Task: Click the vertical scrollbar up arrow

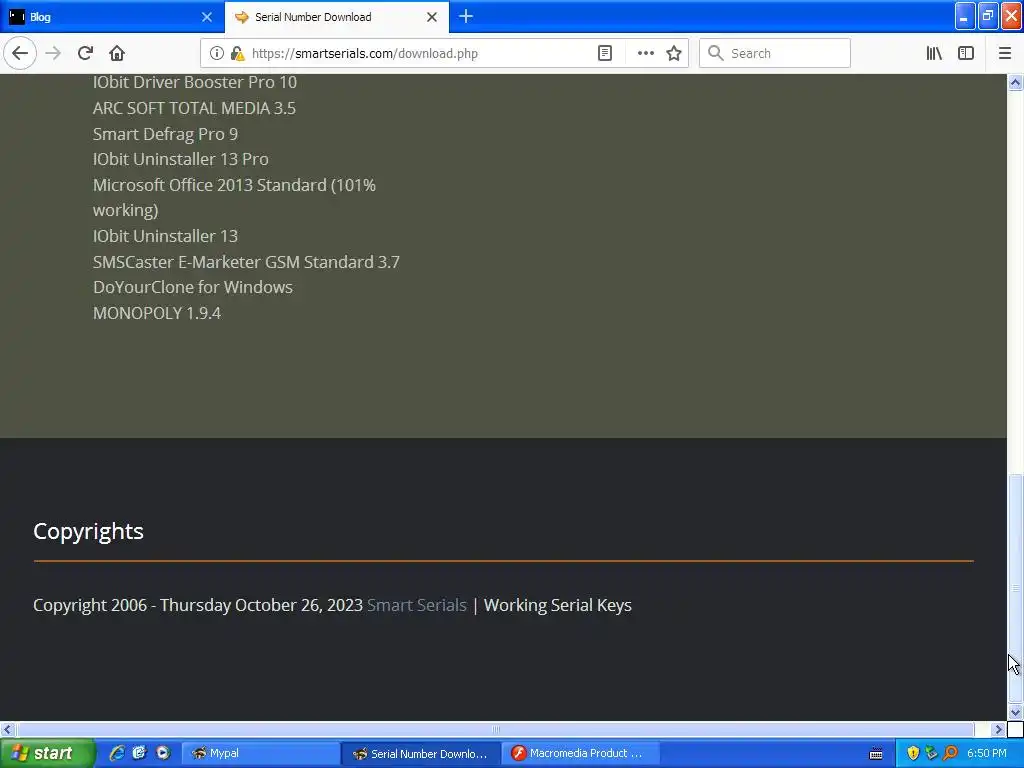Action: point(1015,82)
